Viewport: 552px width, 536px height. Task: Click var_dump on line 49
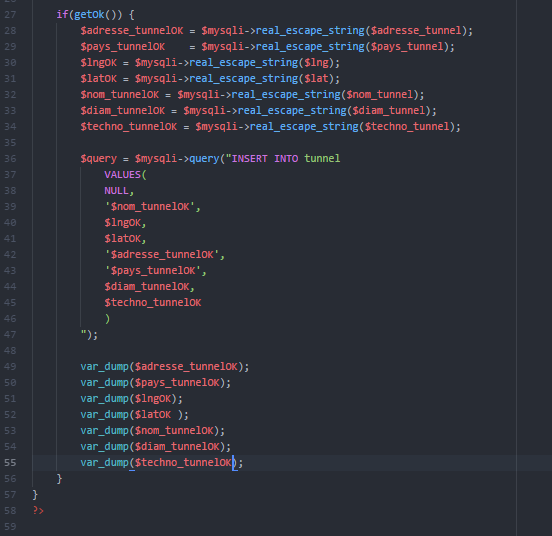point(105,367)
